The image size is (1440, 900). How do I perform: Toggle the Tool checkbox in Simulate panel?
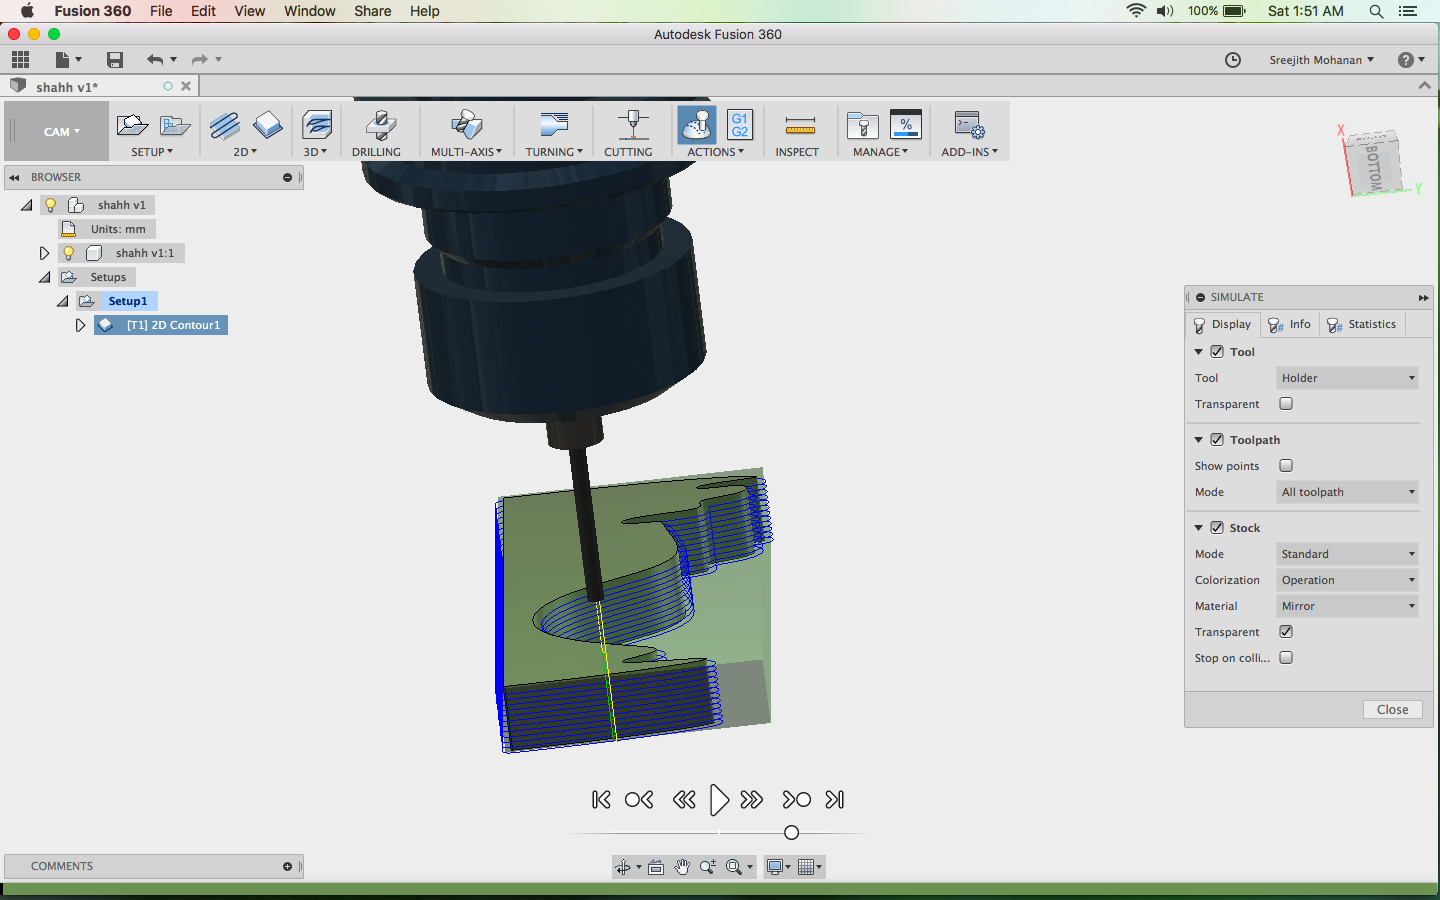(1217, 352)
